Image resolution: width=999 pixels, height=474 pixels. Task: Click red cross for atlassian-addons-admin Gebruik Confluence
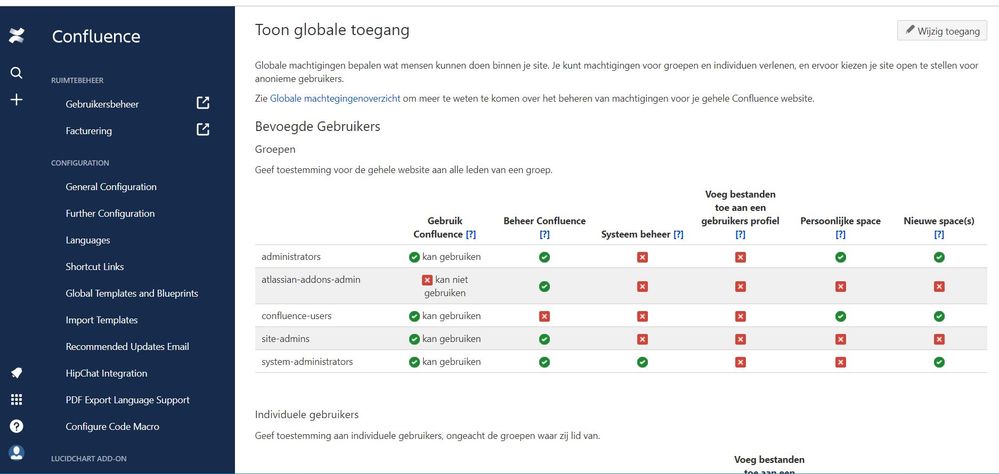point(427,280)
